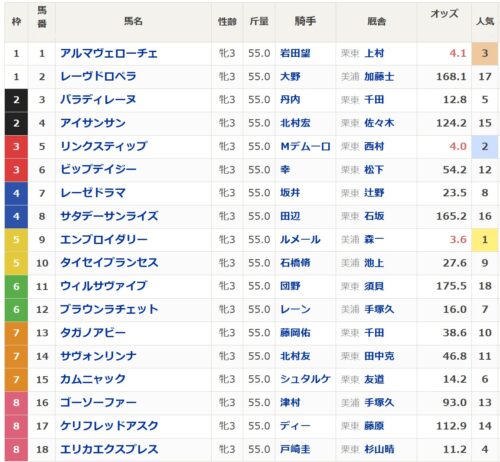
Task: Open jockey 岩田望 link
Action: coord(295,53)
